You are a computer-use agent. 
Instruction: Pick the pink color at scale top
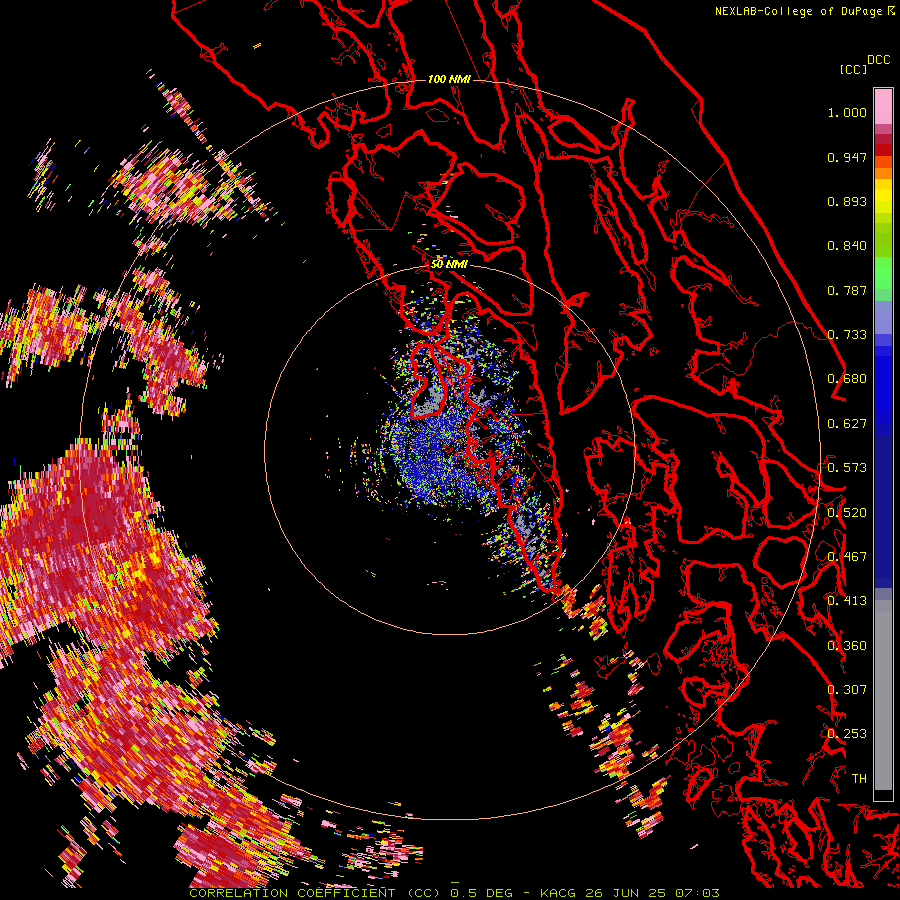(883, 106)
